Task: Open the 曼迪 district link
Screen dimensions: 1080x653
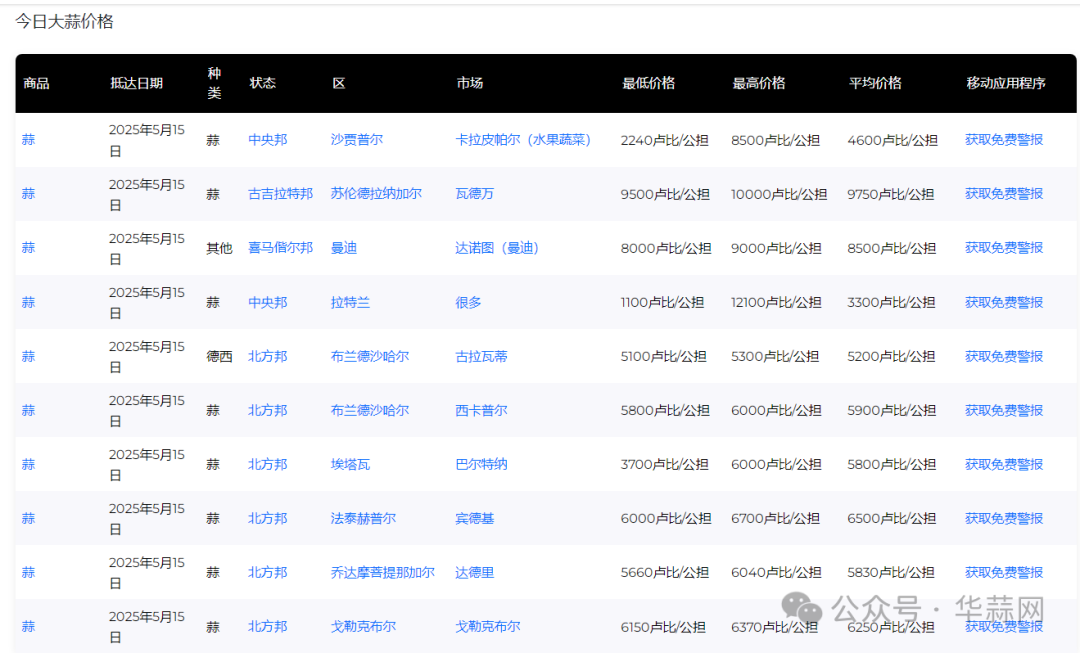Action: (x=343, y=248)
